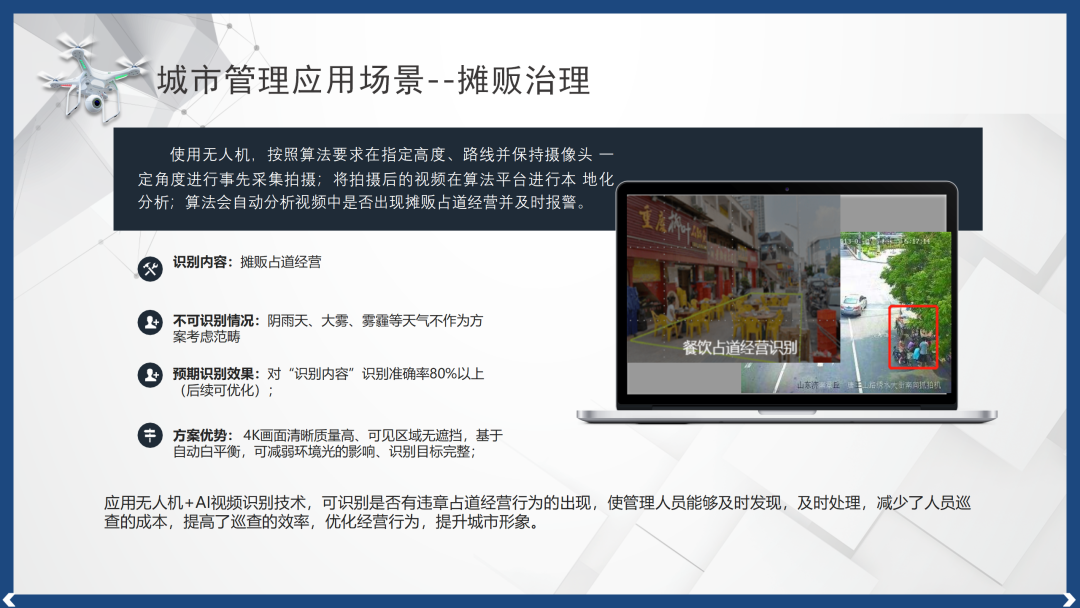Select the signpost icon beside 方案优势
1080x608 pixels.
[150, 436]
